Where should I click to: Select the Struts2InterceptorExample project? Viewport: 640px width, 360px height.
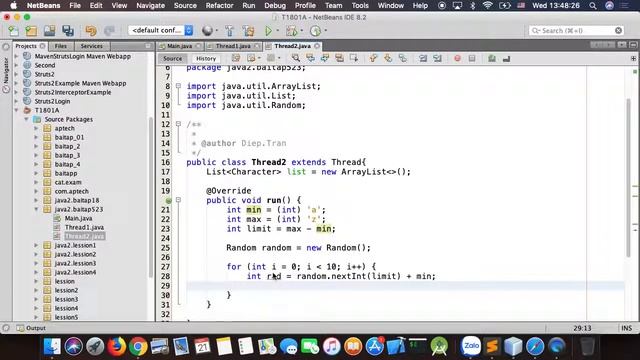(73, 92)
